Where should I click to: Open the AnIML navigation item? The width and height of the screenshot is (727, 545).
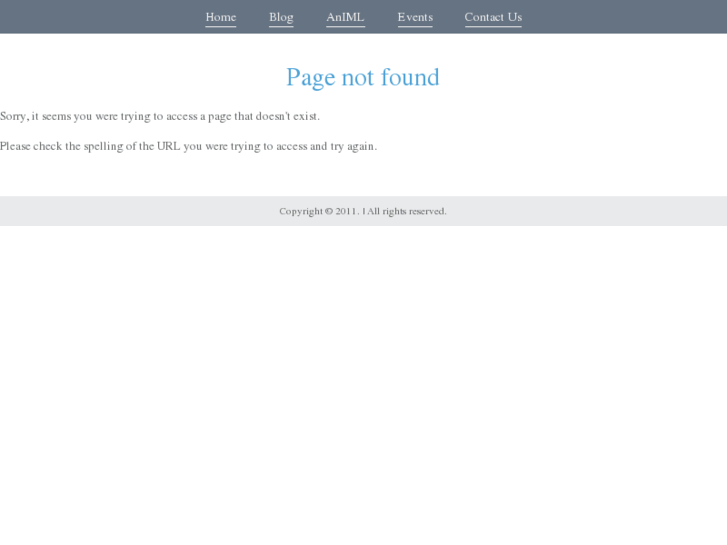click(345, 18)
